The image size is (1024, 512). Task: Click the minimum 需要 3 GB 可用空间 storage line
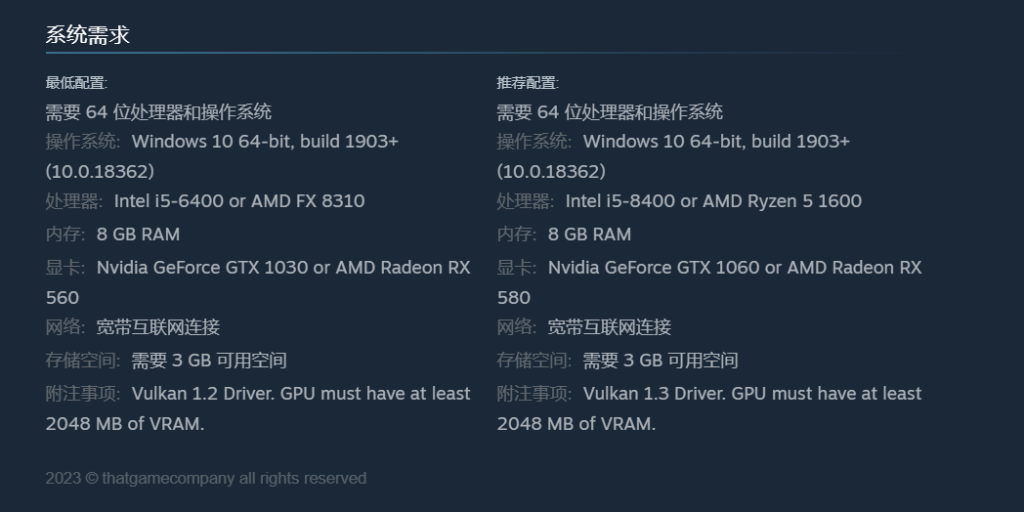(x=209, y=360)
